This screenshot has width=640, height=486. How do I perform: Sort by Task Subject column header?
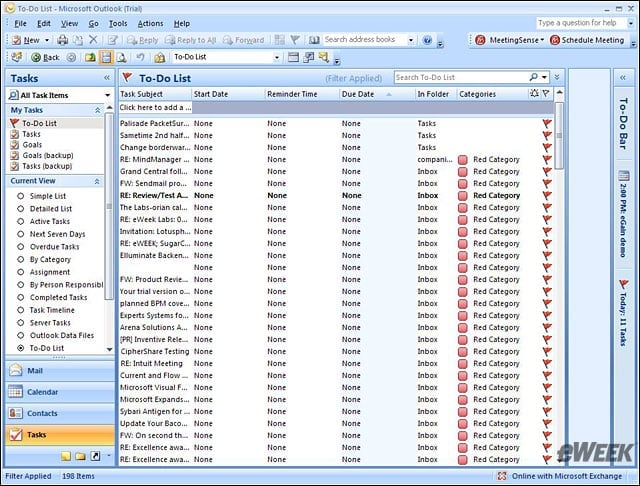click(155, 94)
